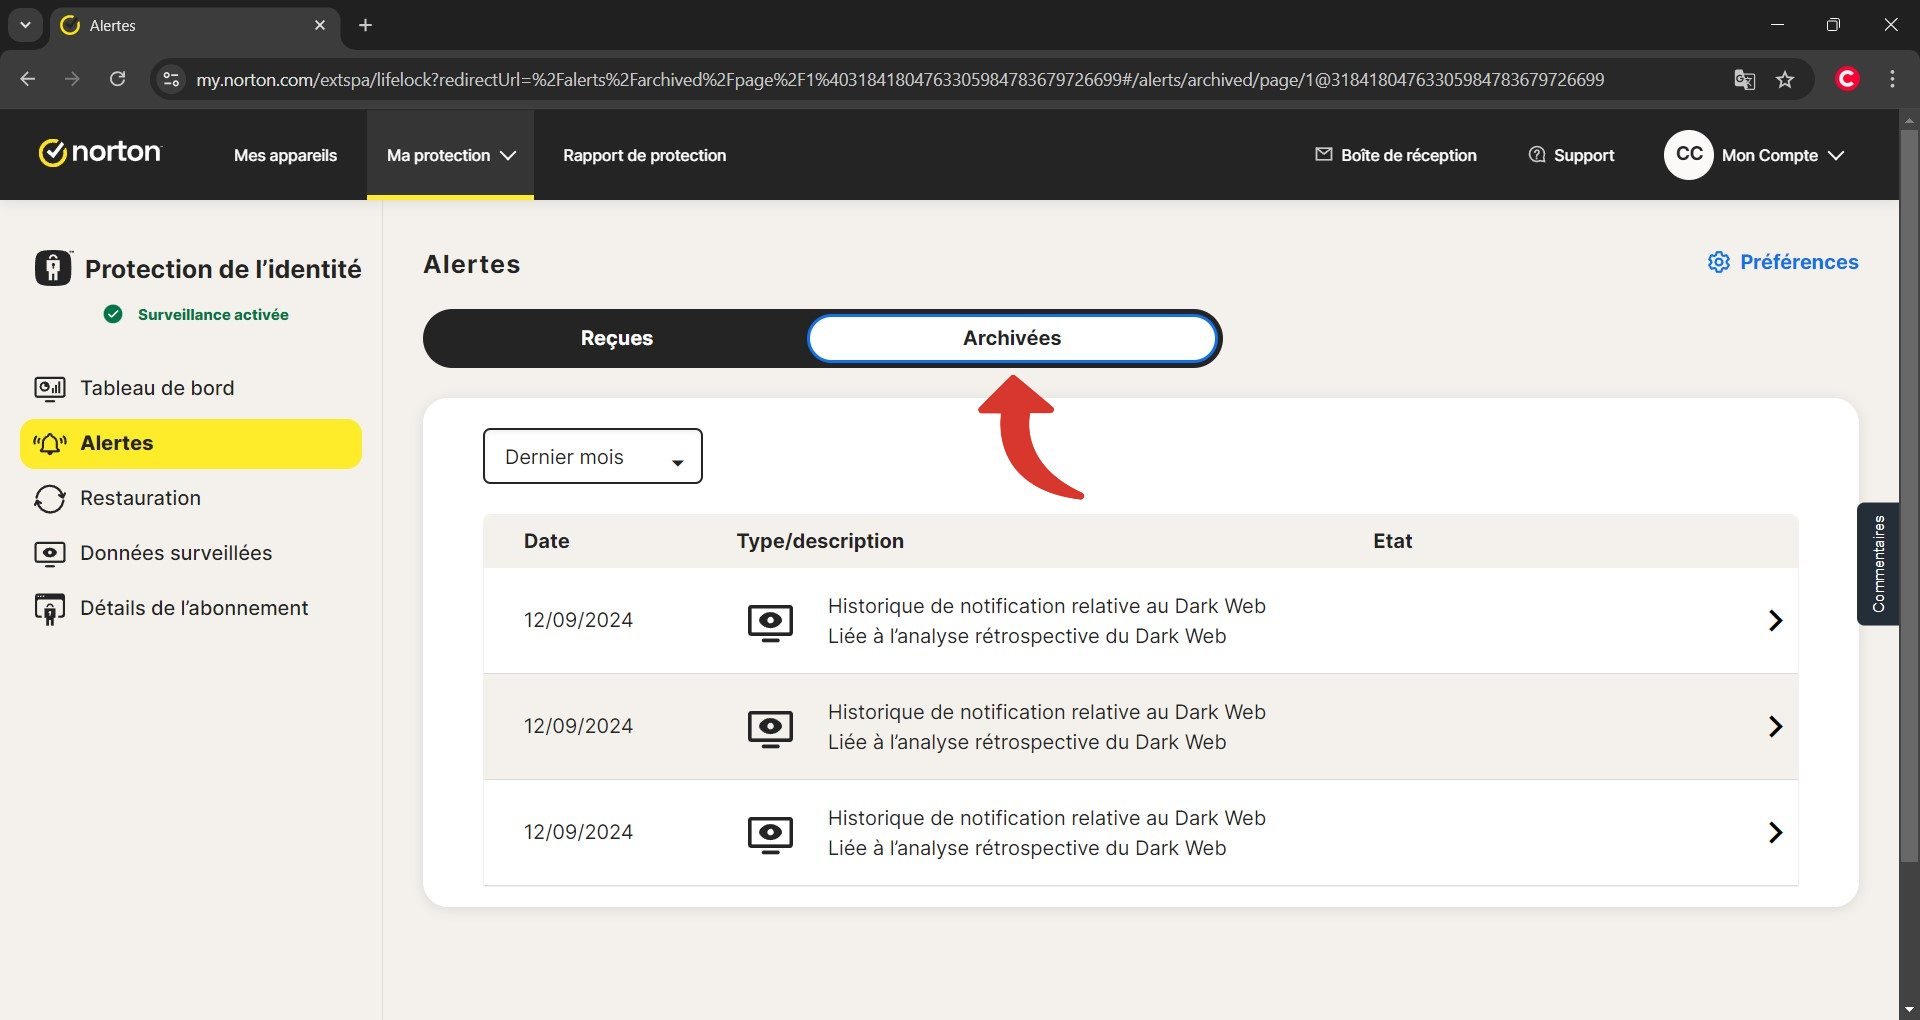Go to Tableau de bord in sidebar

tap(157, 388)
